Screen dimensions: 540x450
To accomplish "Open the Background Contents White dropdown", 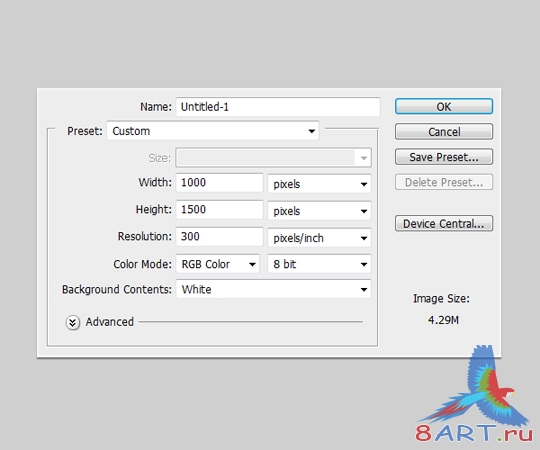I will [x=273, y=289].
